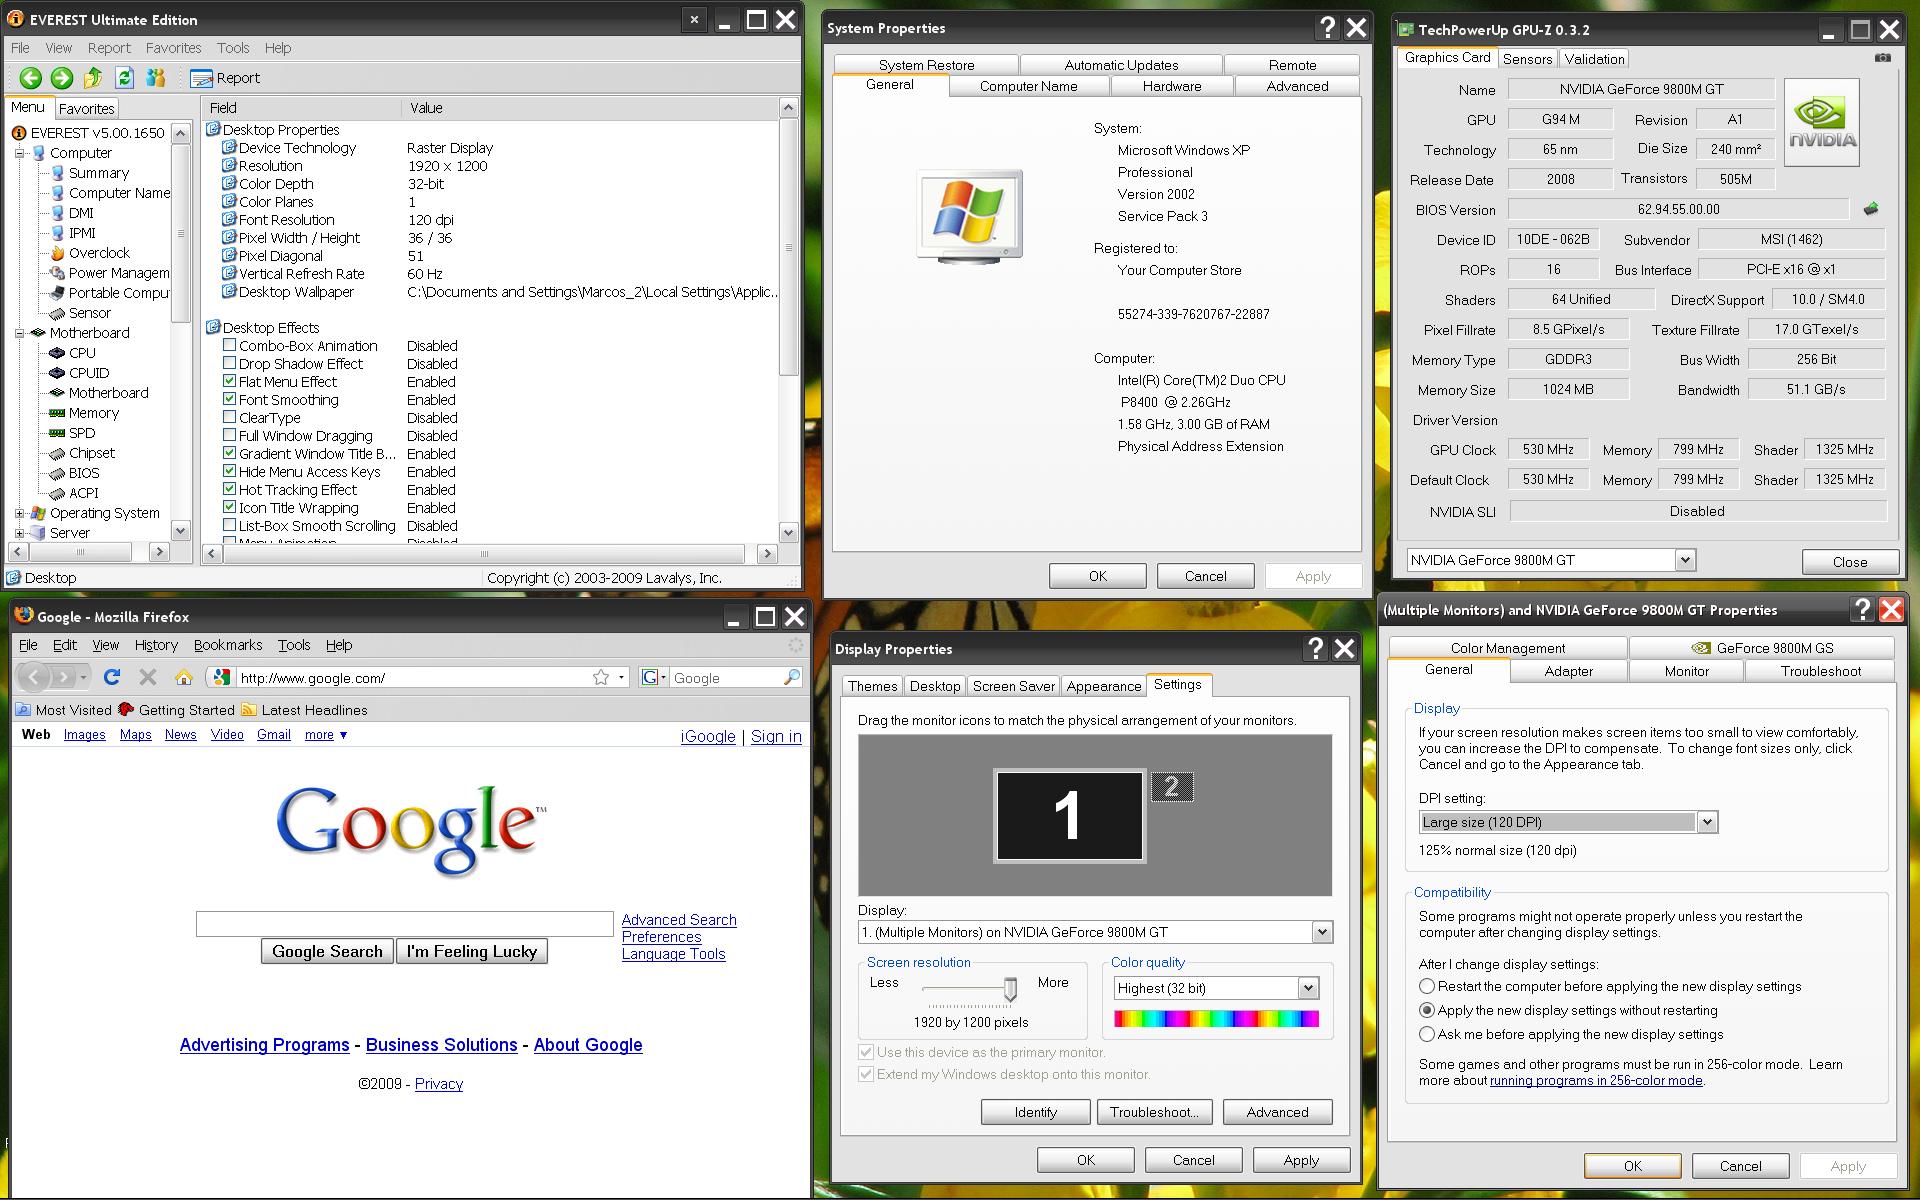Open Display selection dropdown in Display Properties
The height and width of the screenshot is (1200, 1920).
pos(1322,932)
